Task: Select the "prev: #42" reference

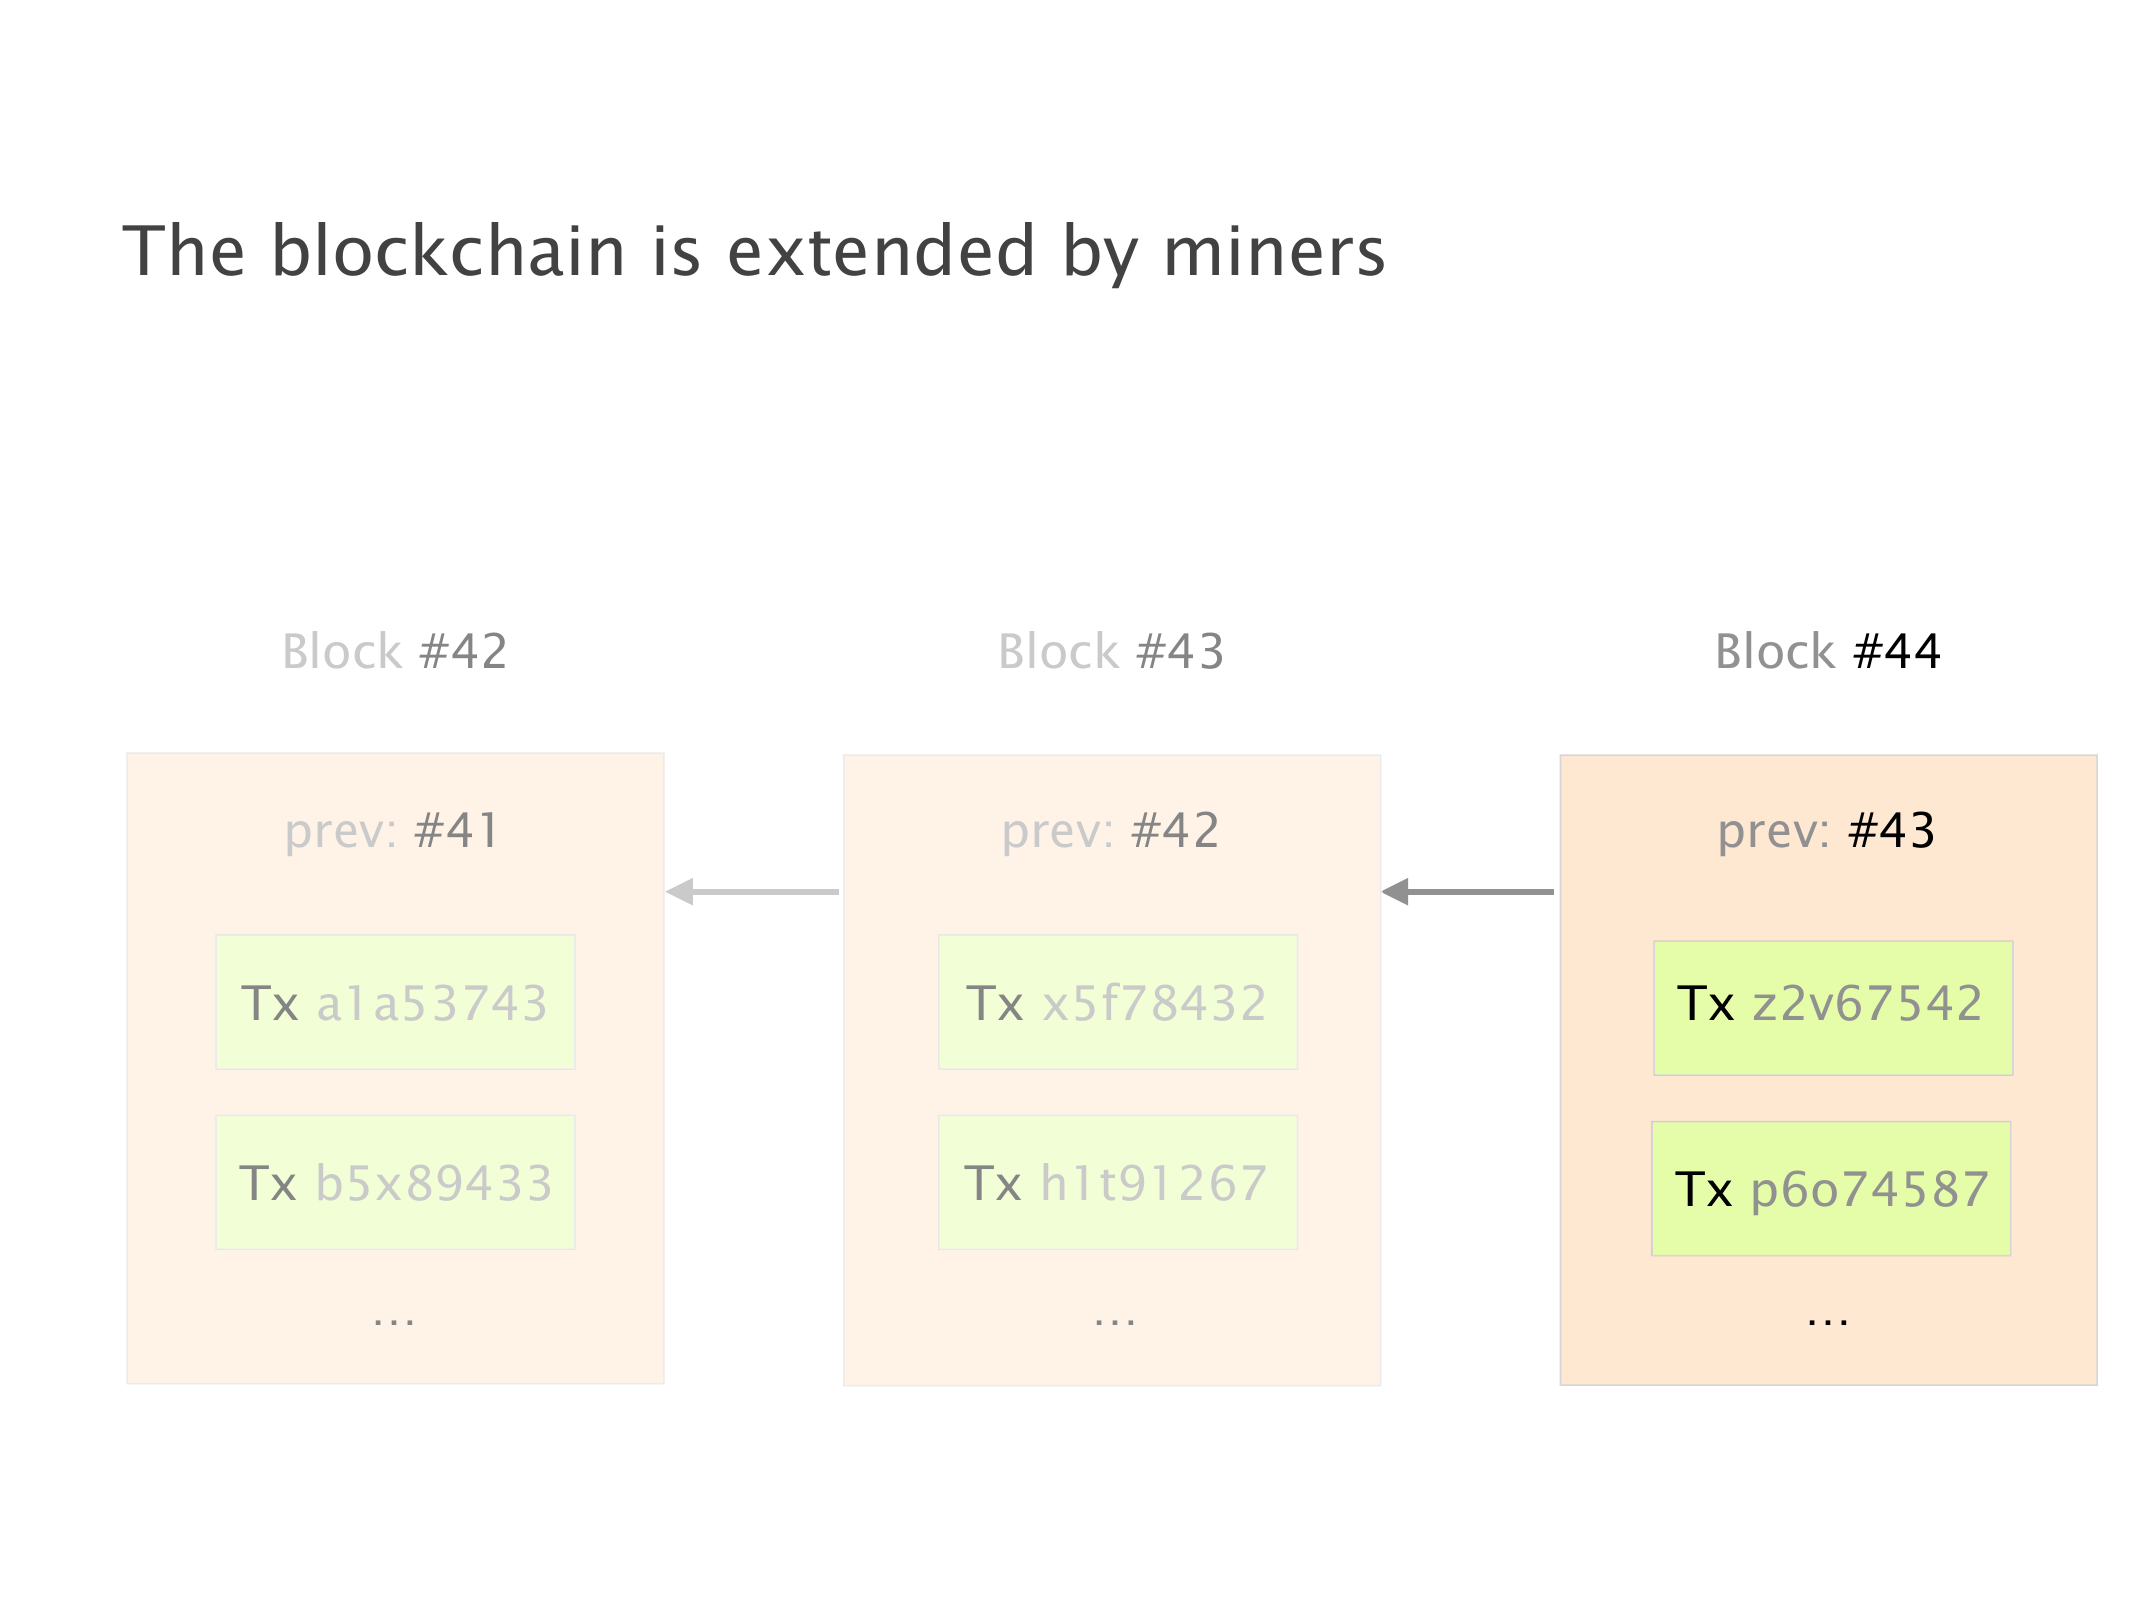Action: tap(1110, 831)
